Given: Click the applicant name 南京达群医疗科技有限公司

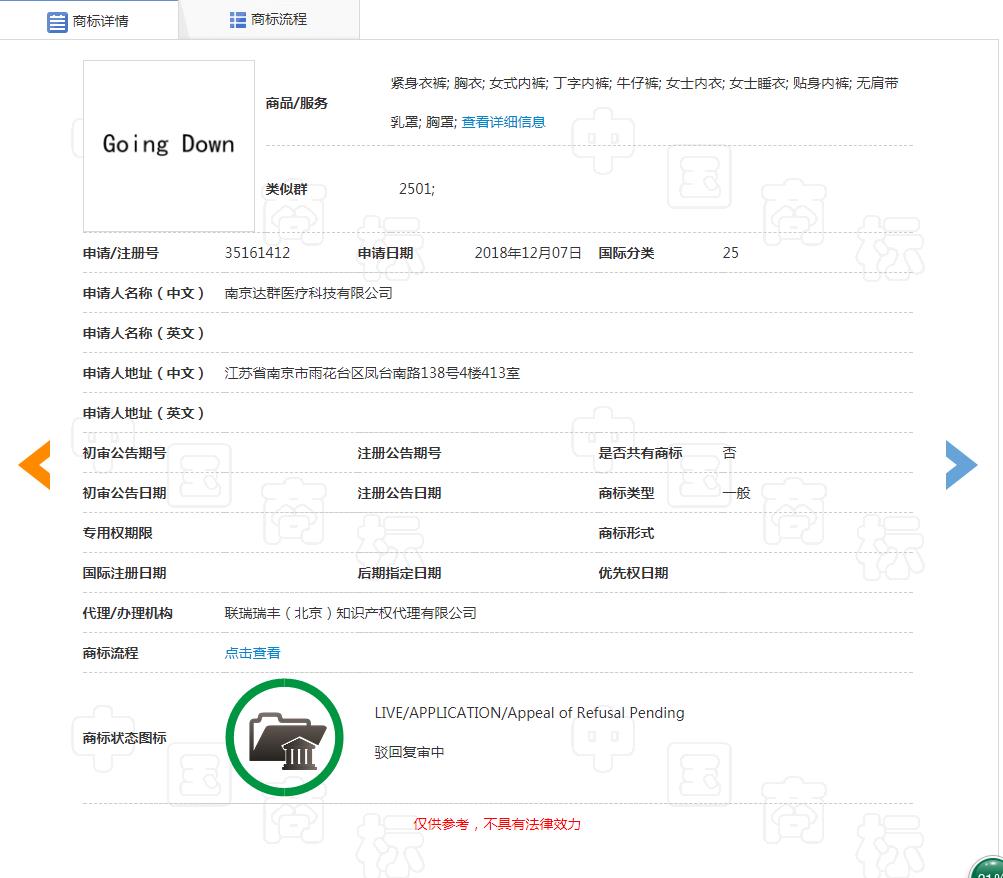Looking at the screenshot, I should pos(310,293).
